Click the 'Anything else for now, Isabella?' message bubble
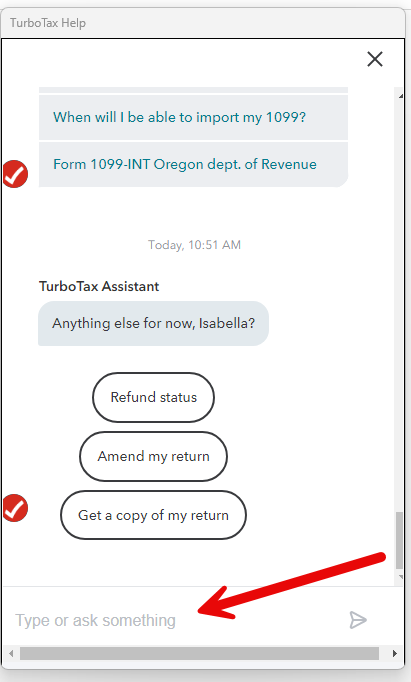This screenshot has width=411, height=682. tap(154, 323)
